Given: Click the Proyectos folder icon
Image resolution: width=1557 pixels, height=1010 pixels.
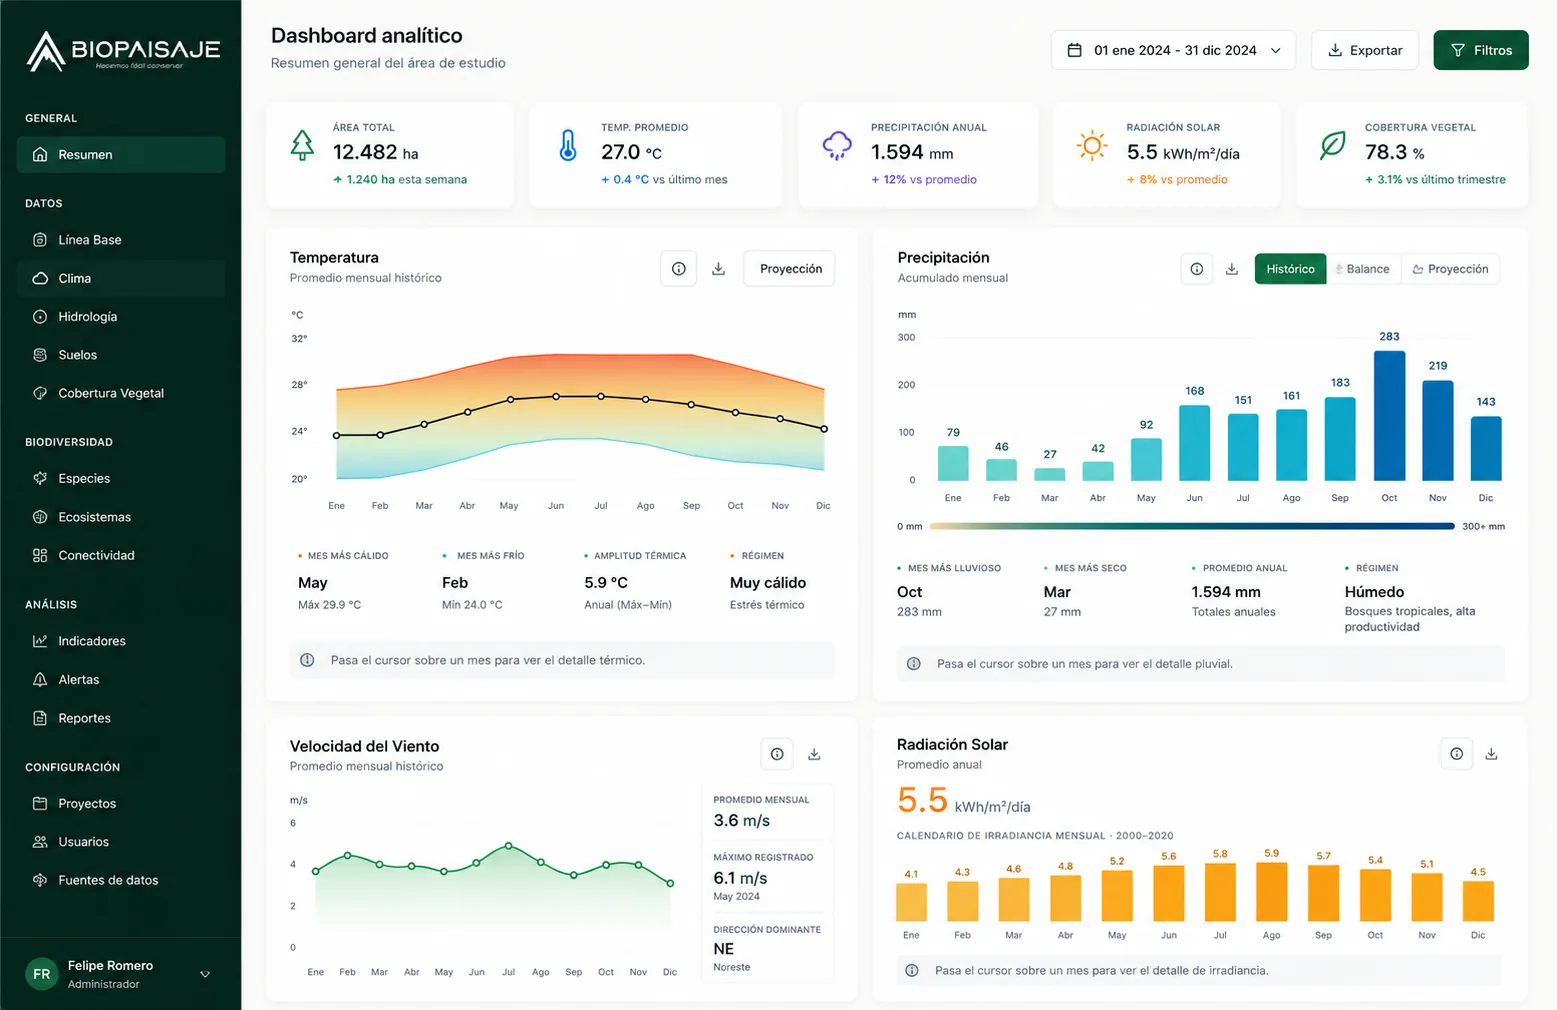Looking at the screenshot, I should (x=40, y=804).
